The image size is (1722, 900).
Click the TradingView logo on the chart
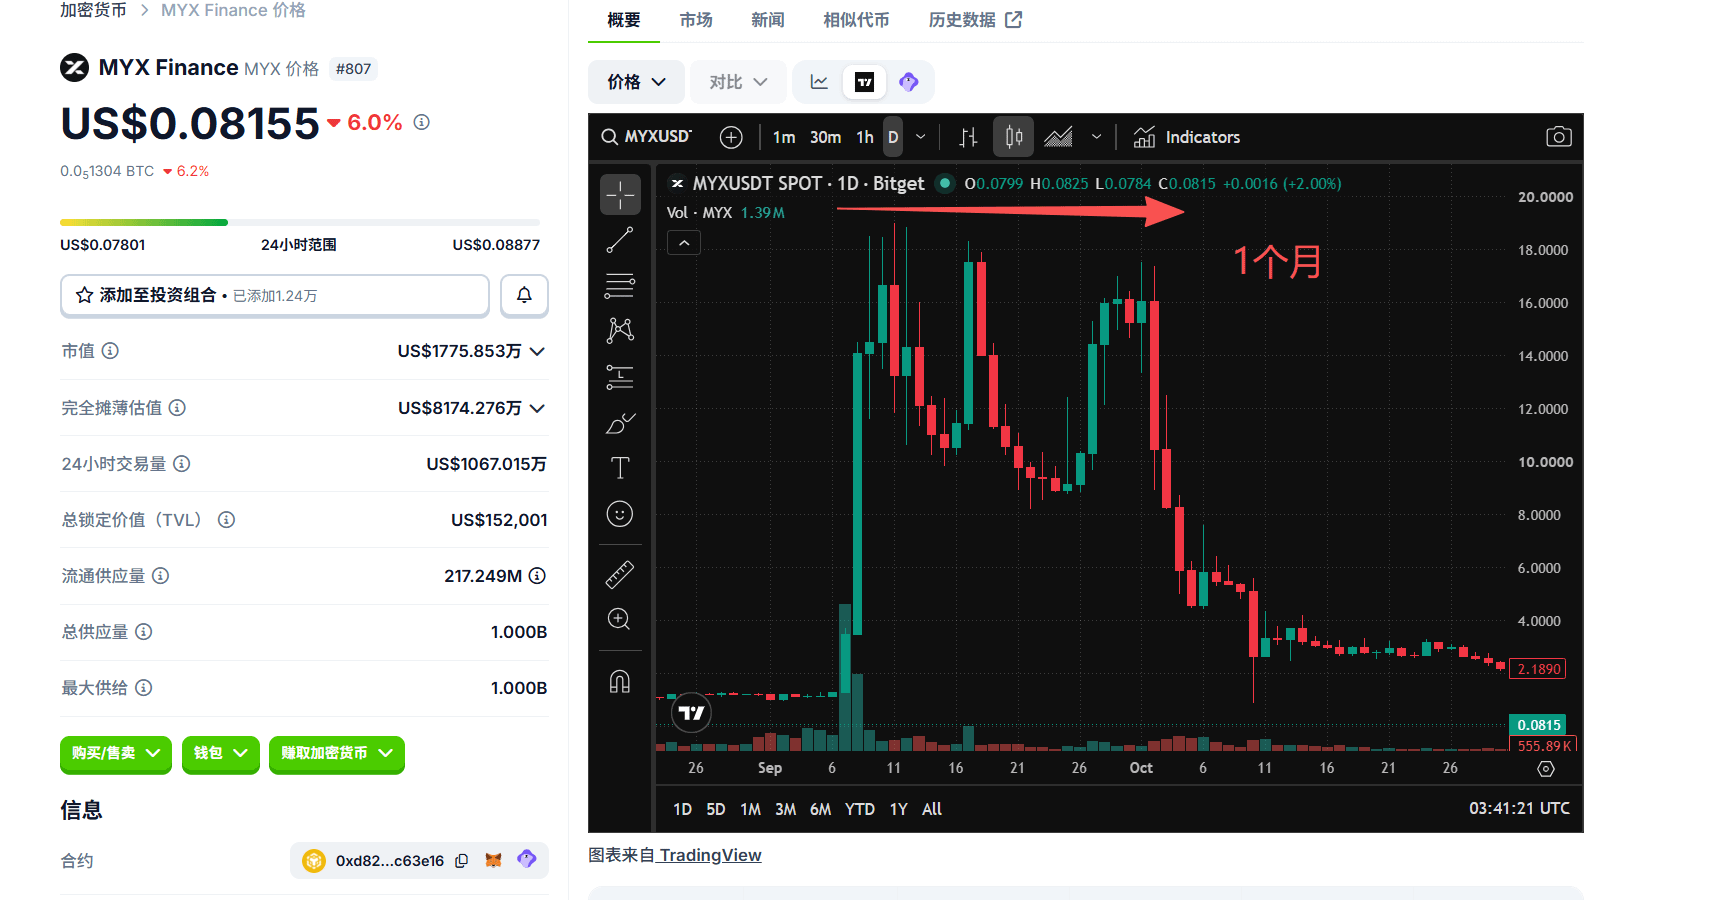[691, 713]
